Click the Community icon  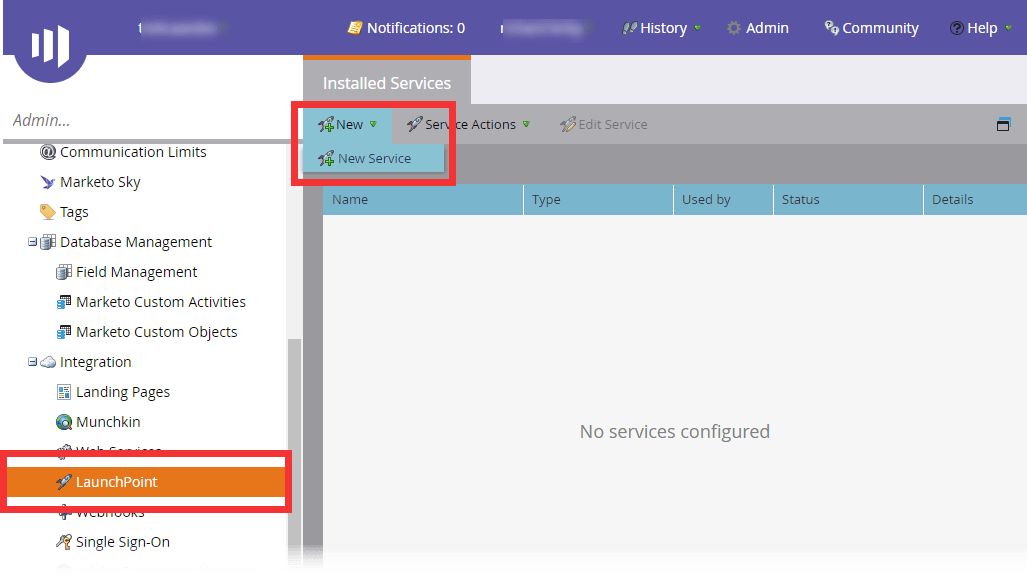click(x=831, y=28)
